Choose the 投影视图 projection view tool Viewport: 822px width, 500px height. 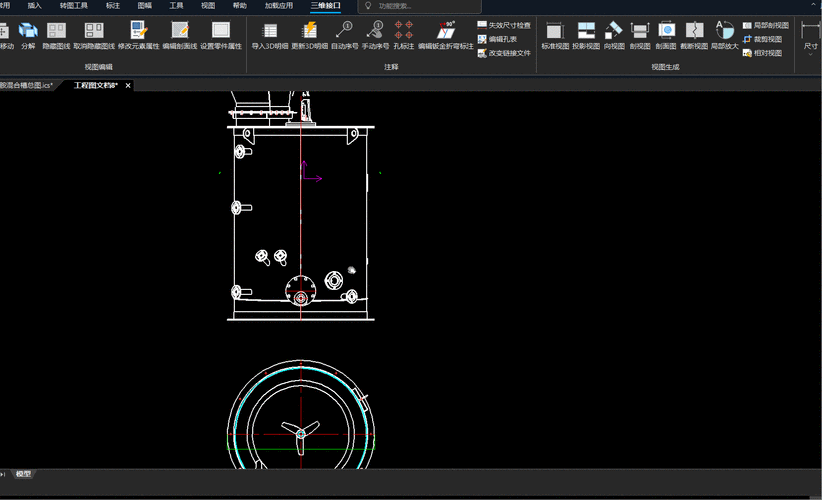586,31
